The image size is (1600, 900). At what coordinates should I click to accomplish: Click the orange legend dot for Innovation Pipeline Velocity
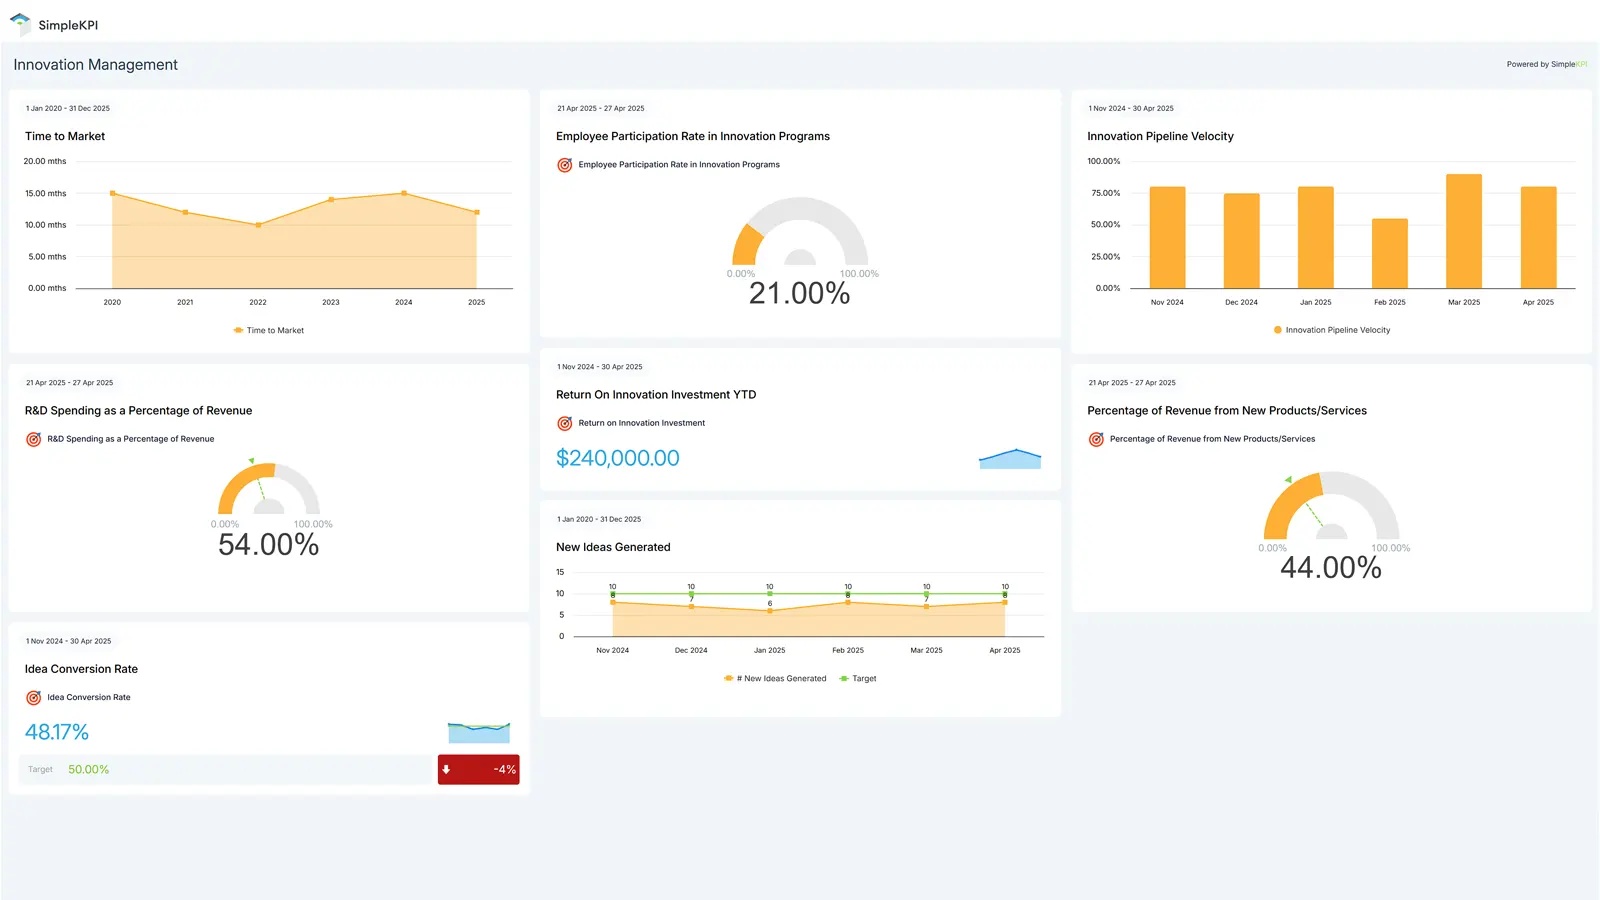[1277, 329]
